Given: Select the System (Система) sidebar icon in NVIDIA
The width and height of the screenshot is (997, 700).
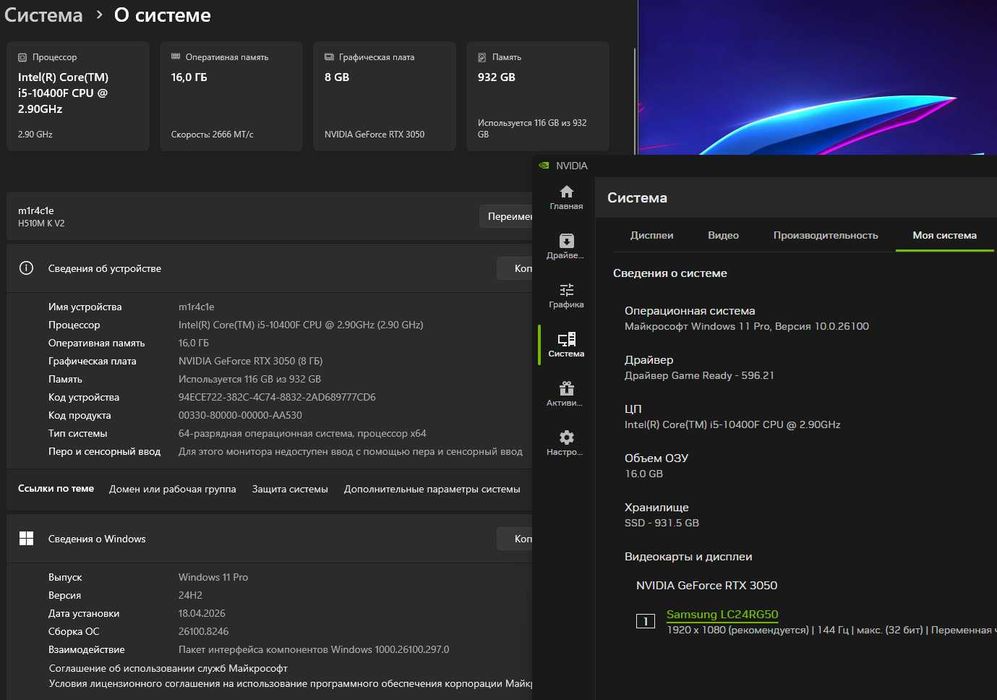Looking at the screenshot, I should click(566, 345).
